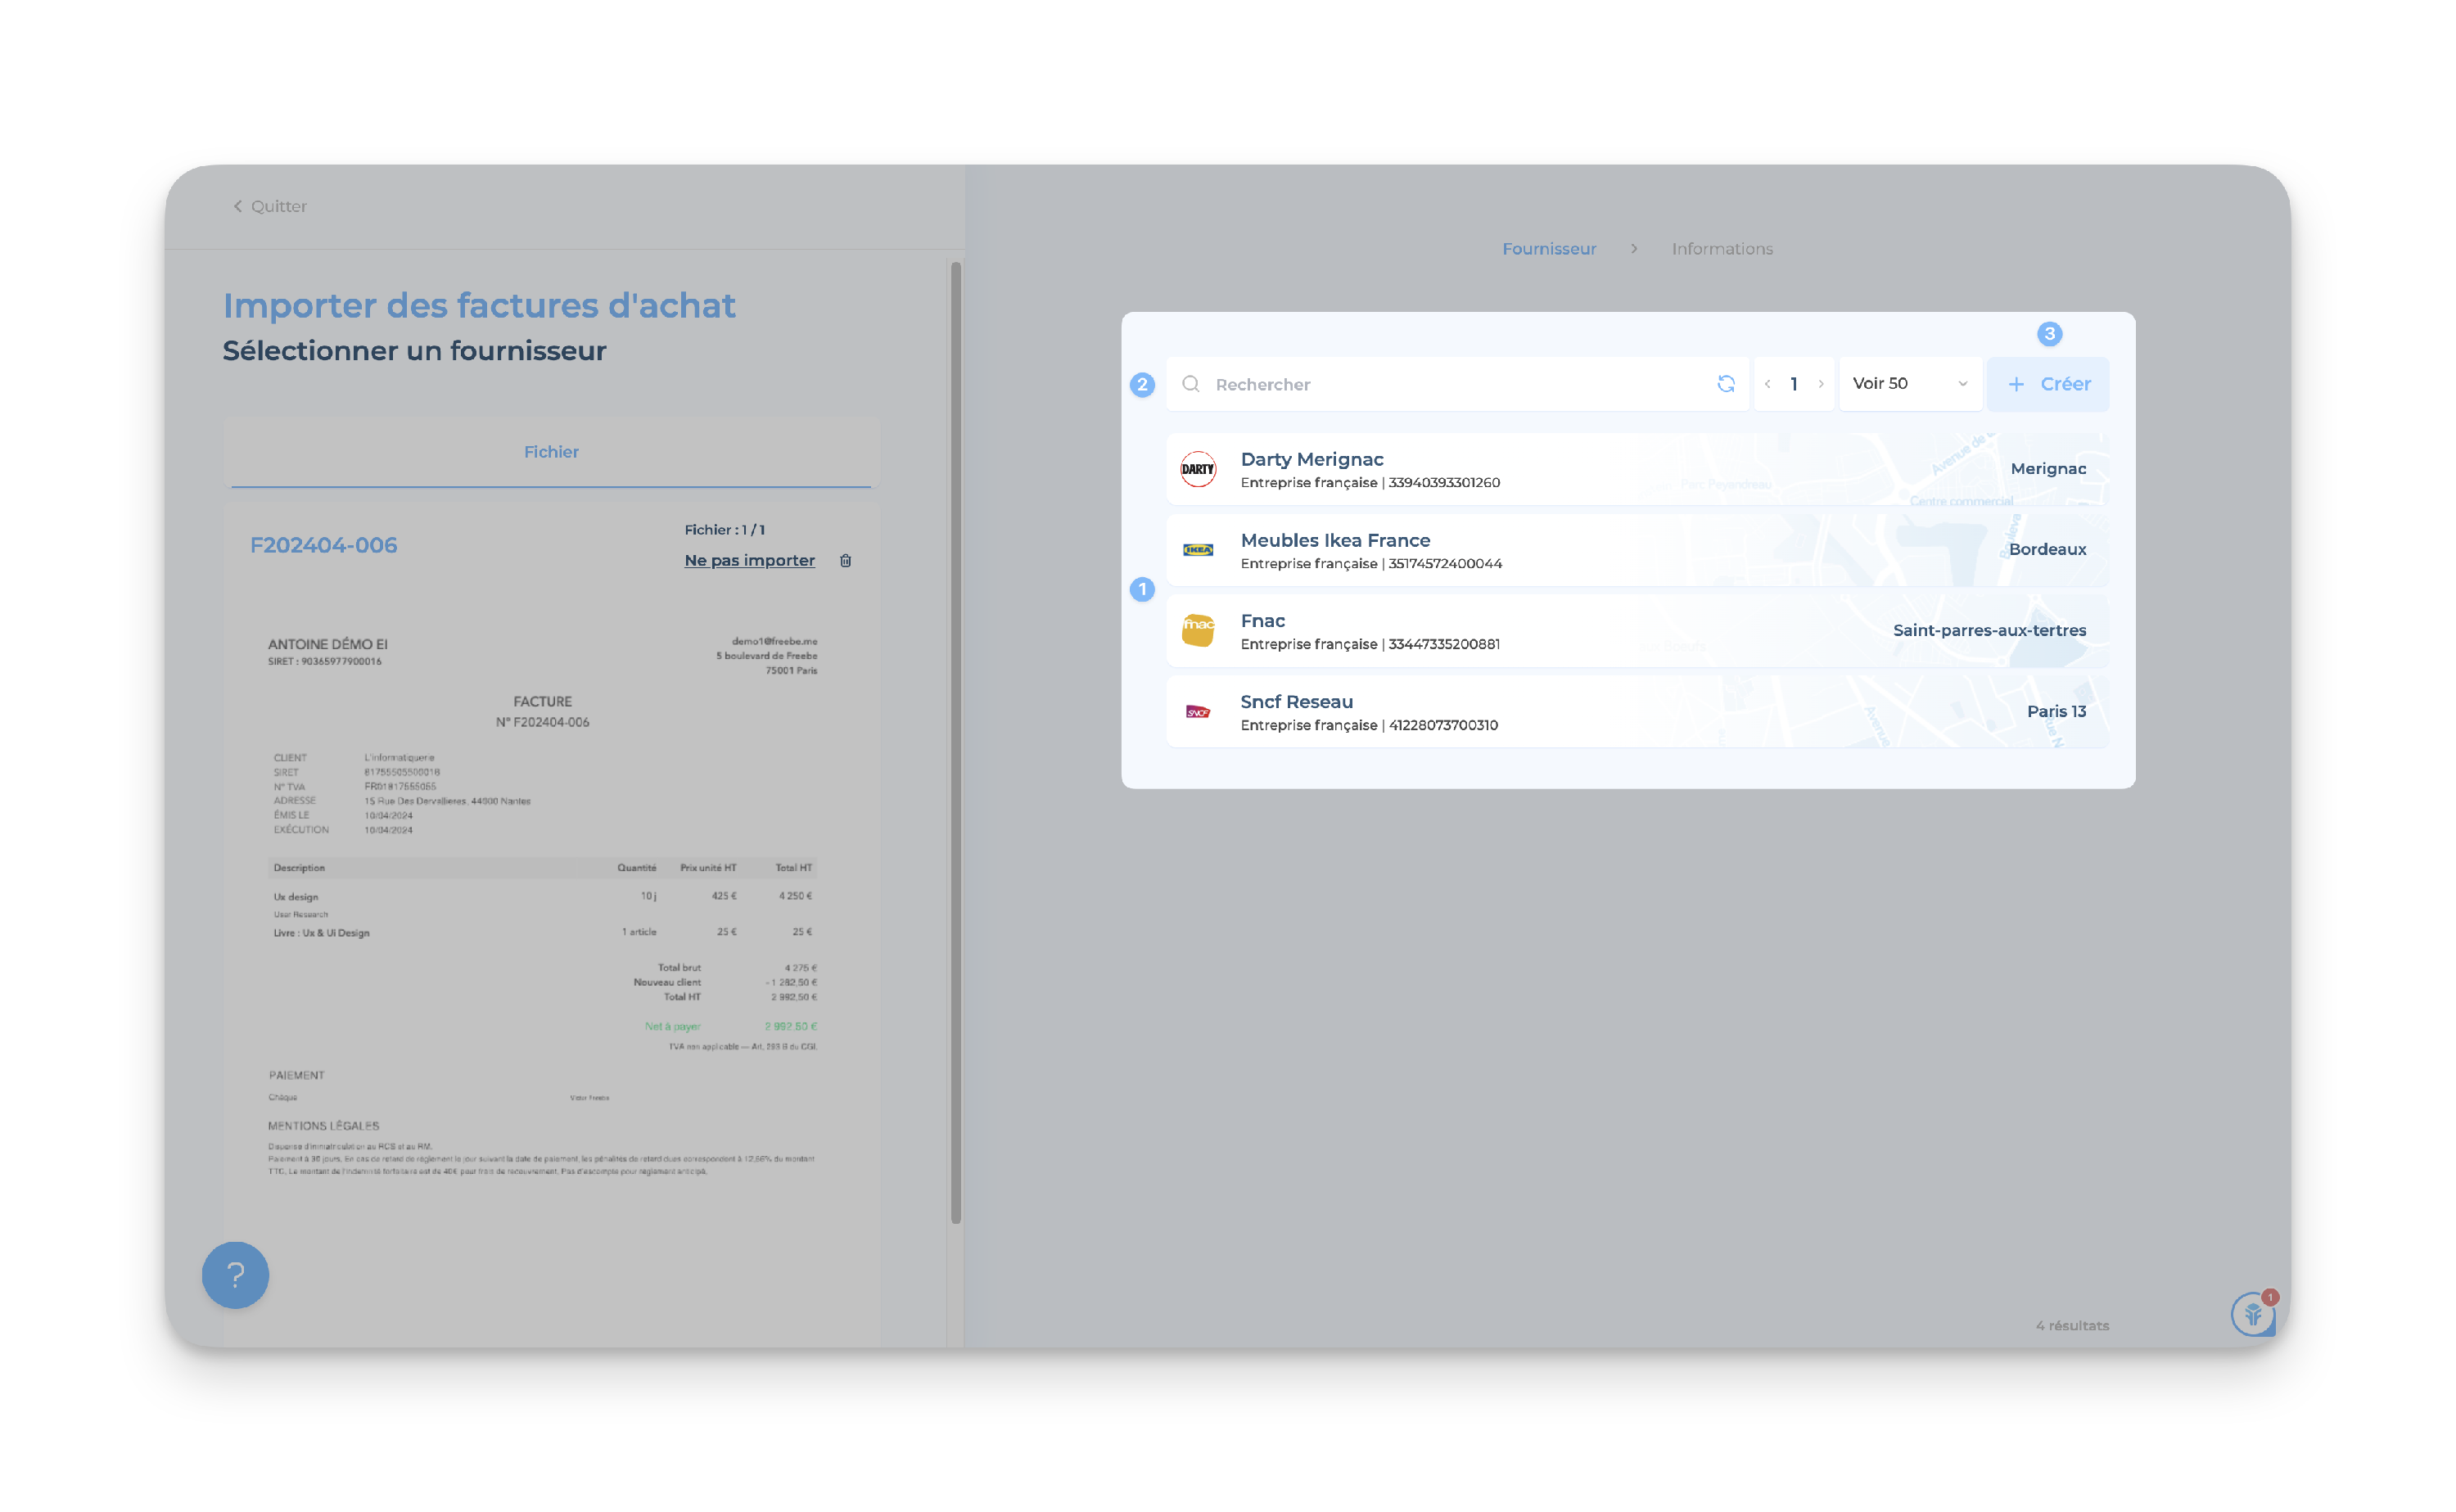
Task: Click the Fournisseur breadcrumb step
Action: 1548,249
